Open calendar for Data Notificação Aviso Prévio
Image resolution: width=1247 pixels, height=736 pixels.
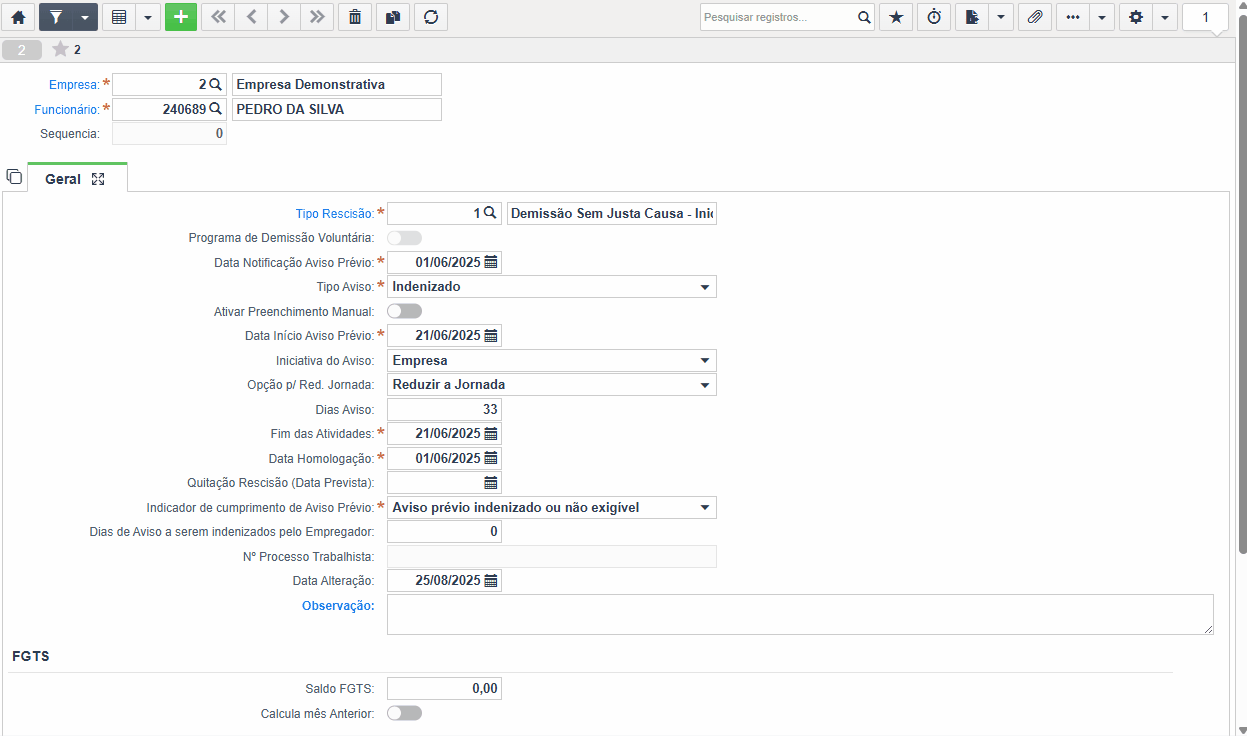click(491, 263)
